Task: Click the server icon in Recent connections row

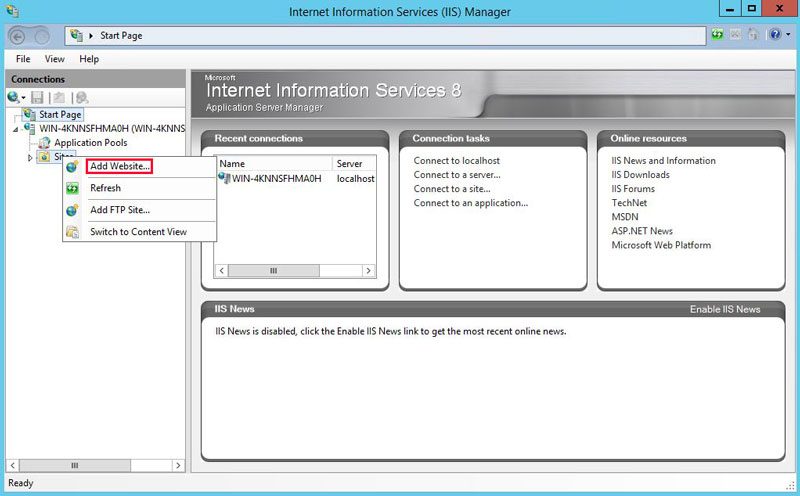Action: pyautogui.click(x=224, y=178)
